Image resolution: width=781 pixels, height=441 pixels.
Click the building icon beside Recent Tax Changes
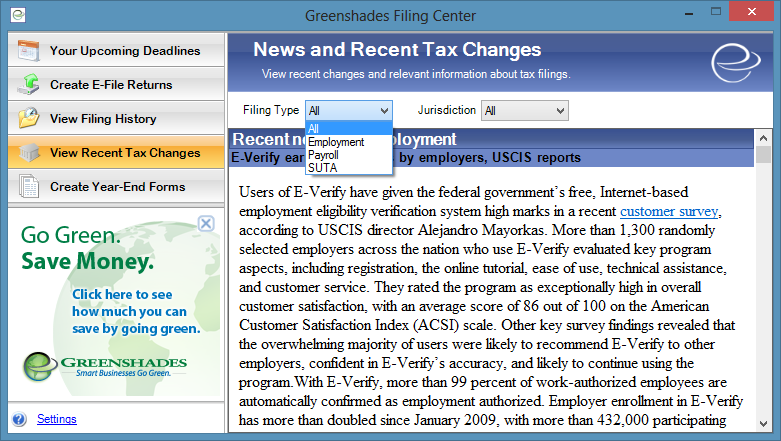(x=28, y=152)
